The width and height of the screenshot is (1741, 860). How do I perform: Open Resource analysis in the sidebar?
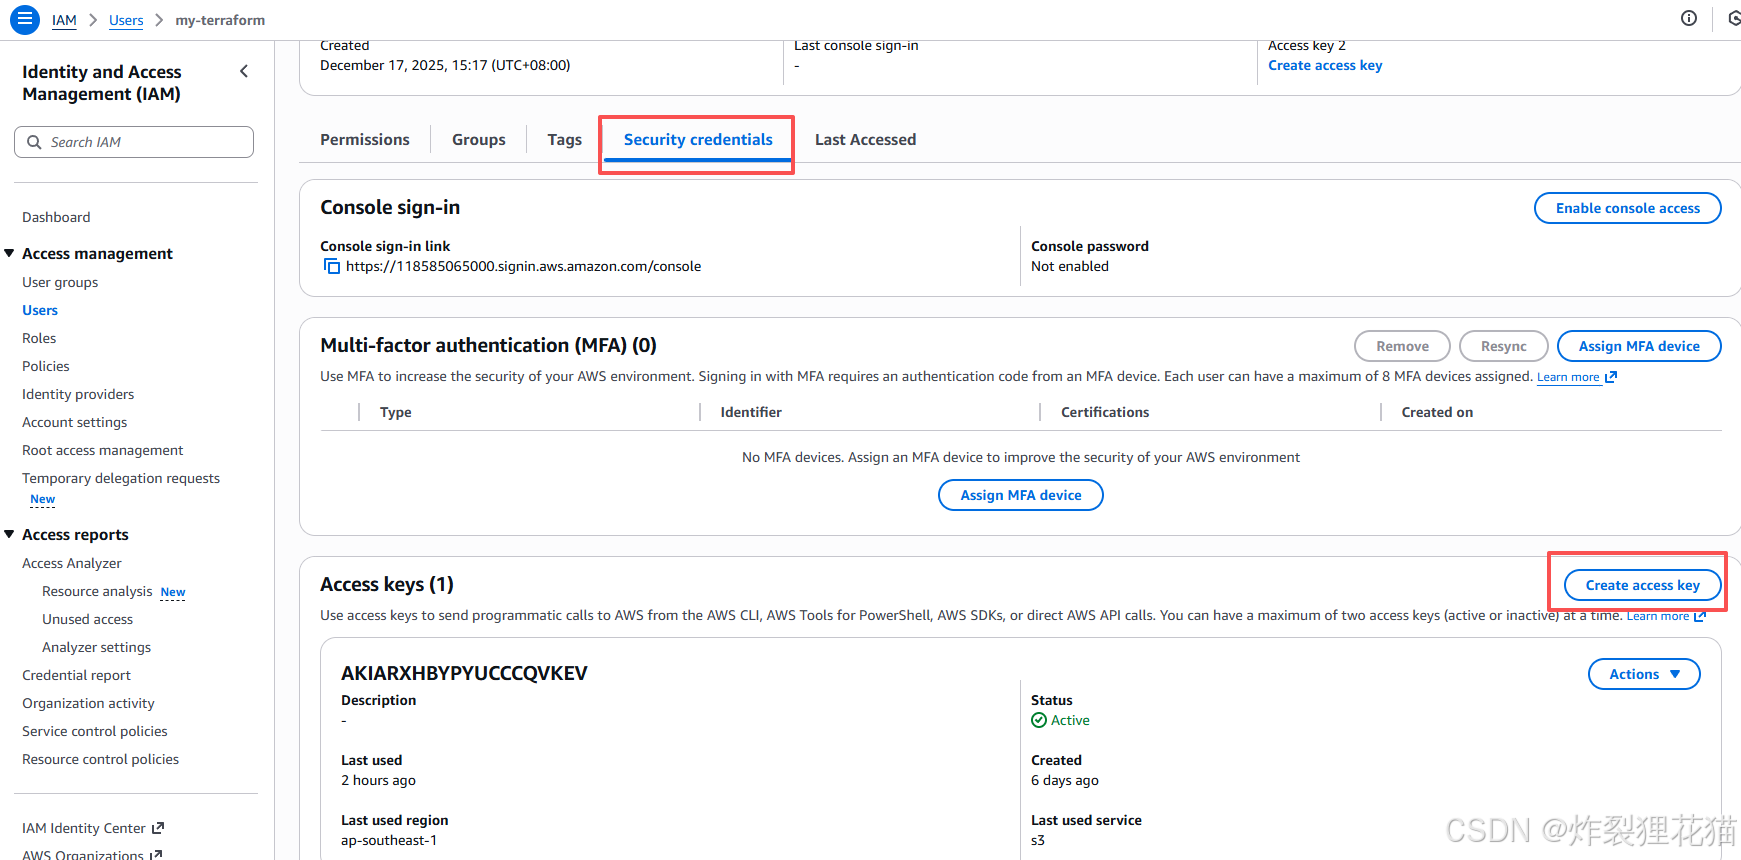(x=97, y=591)
